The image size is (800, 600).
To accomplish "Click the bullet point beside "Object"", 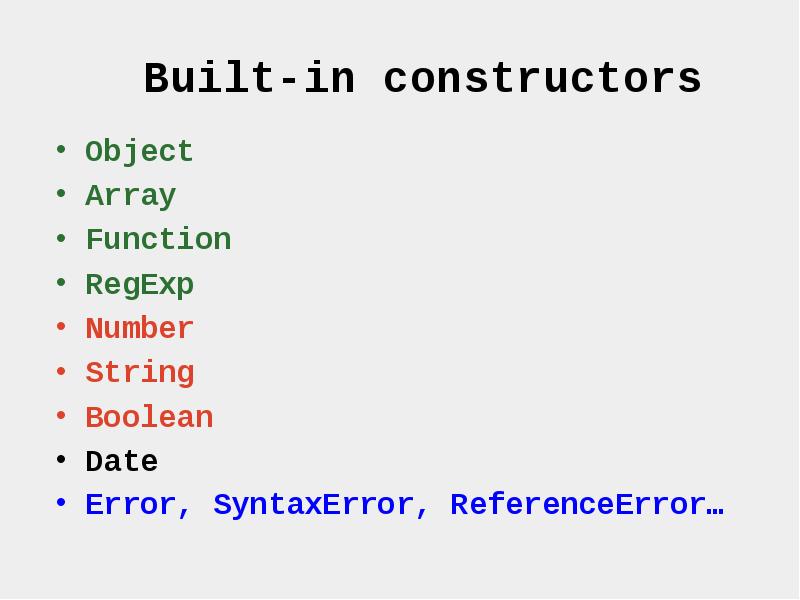I will coord(62,151).
